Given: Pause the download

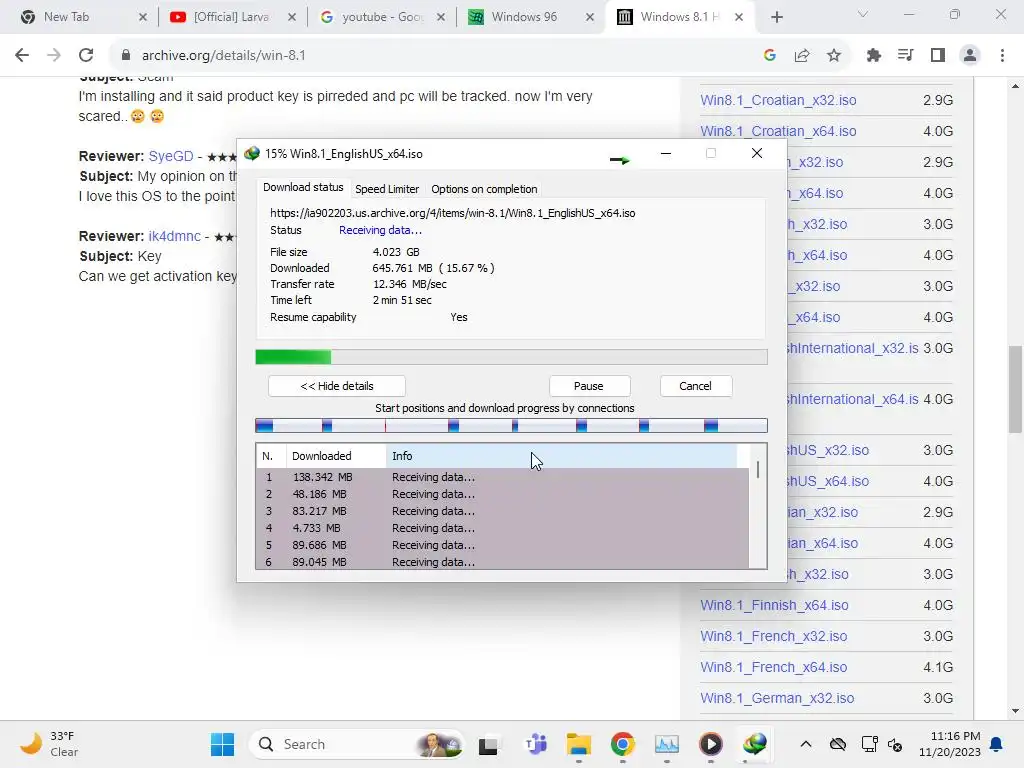Looking at the screenshot, I should (x=588, y=386).
